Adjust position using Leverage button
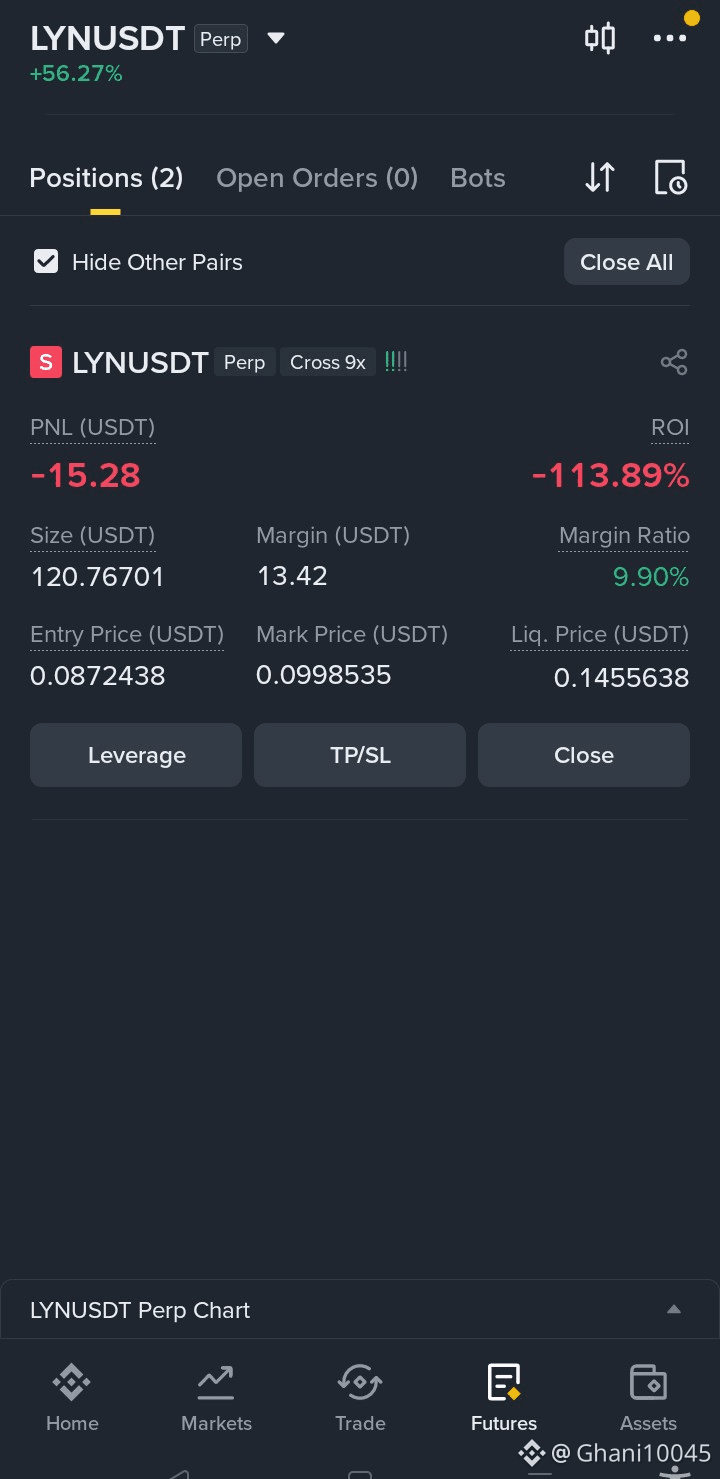The width and height of the screenshot is (720, 1479). pyautogui.click(x=136, y=755)
